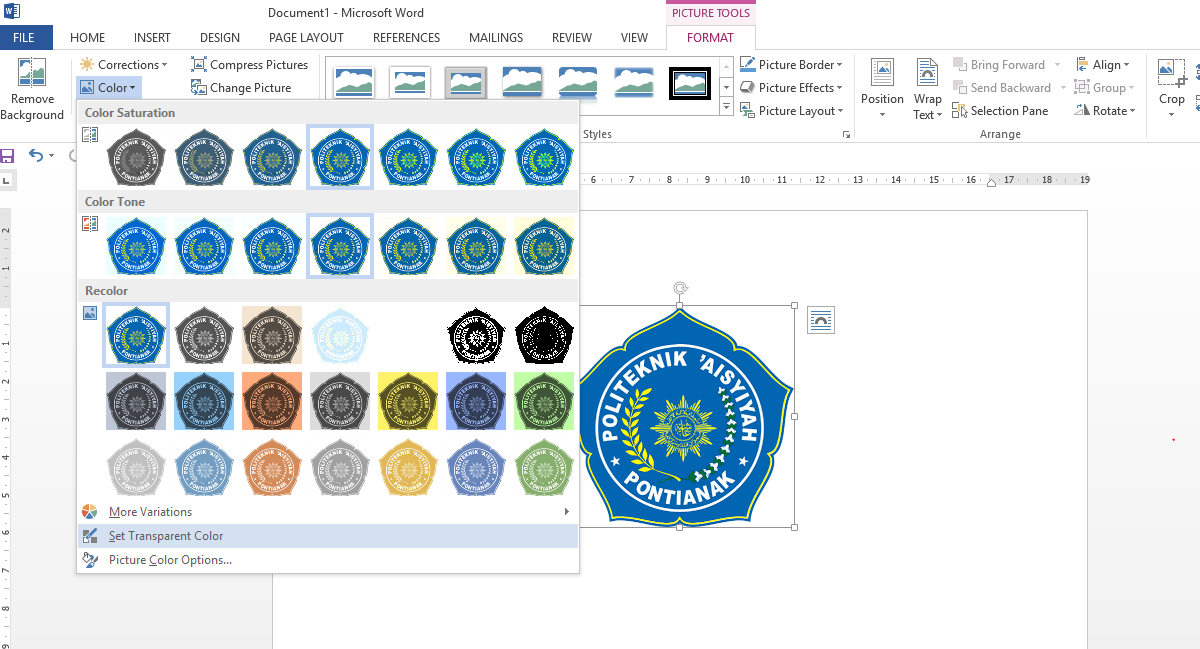Viewport: 1200px width, 649px height.
Task: Open the REVIEW tab
Action: coord(572,38)
